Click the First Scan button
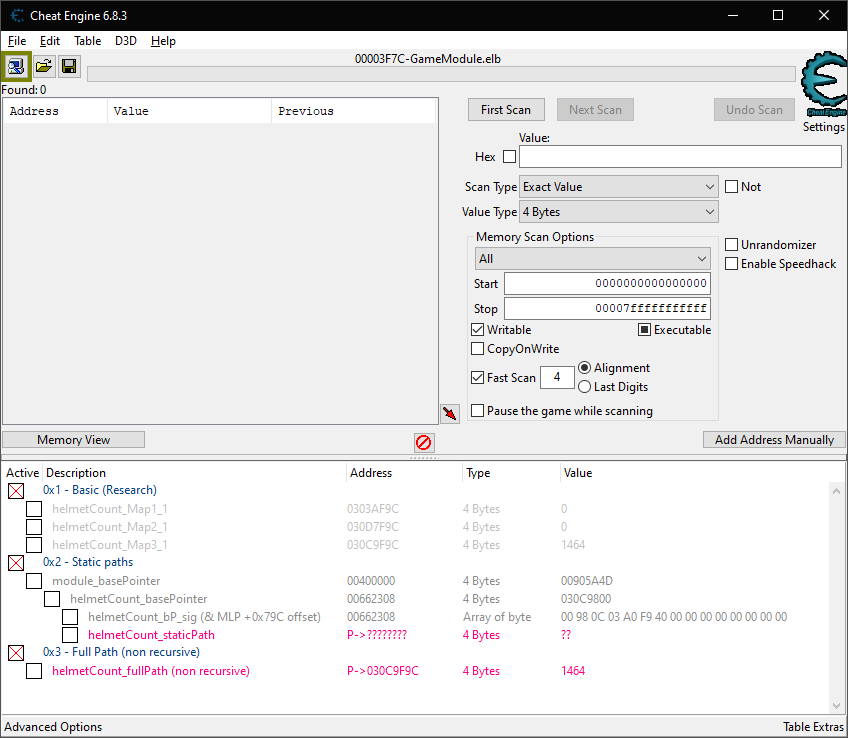Viewport: 848px width, 738px height. [x=506, y=110]
